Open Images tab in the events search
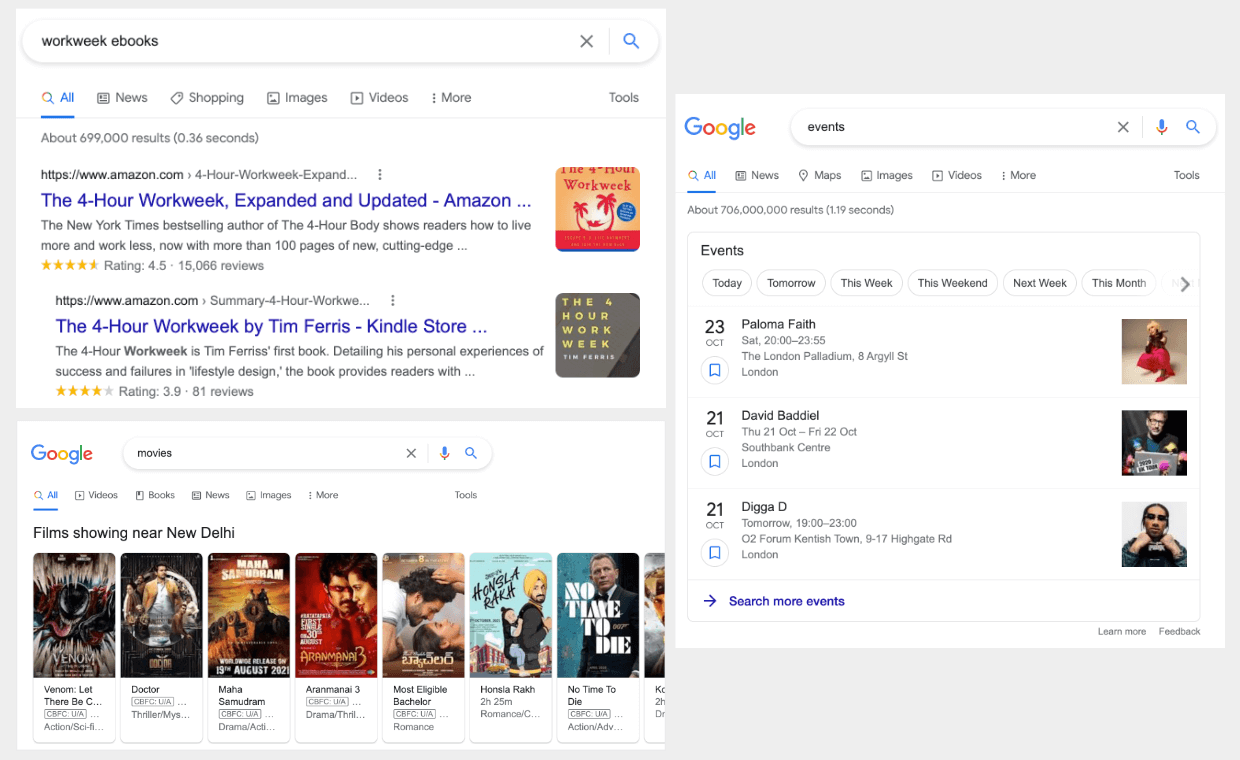The height and width of the screenshot is (760, 1240). tap(887, 176)
